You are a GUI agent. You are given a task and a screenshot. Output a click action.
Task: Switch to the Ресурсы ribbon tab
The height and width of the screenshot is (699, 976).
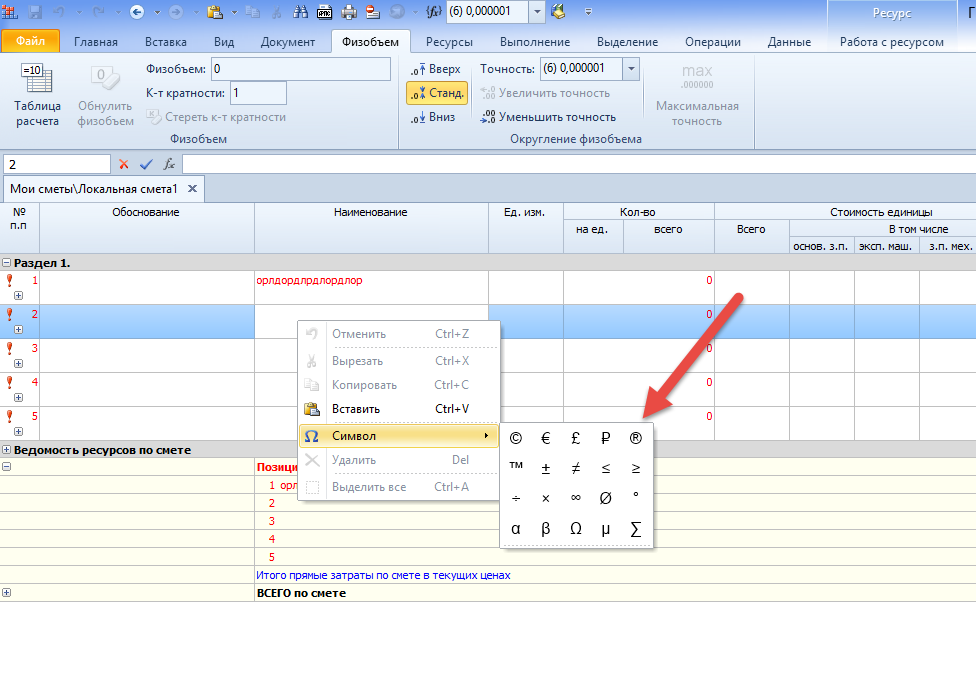(x=449, y=42)
